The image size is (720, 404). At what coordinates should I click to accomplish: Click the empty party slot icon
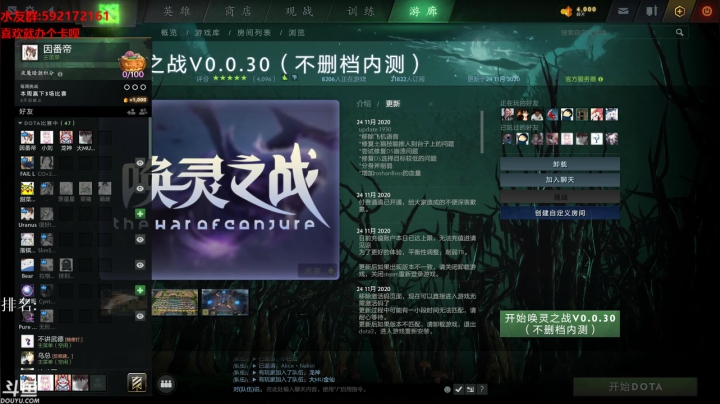click(x=98, y=382)
